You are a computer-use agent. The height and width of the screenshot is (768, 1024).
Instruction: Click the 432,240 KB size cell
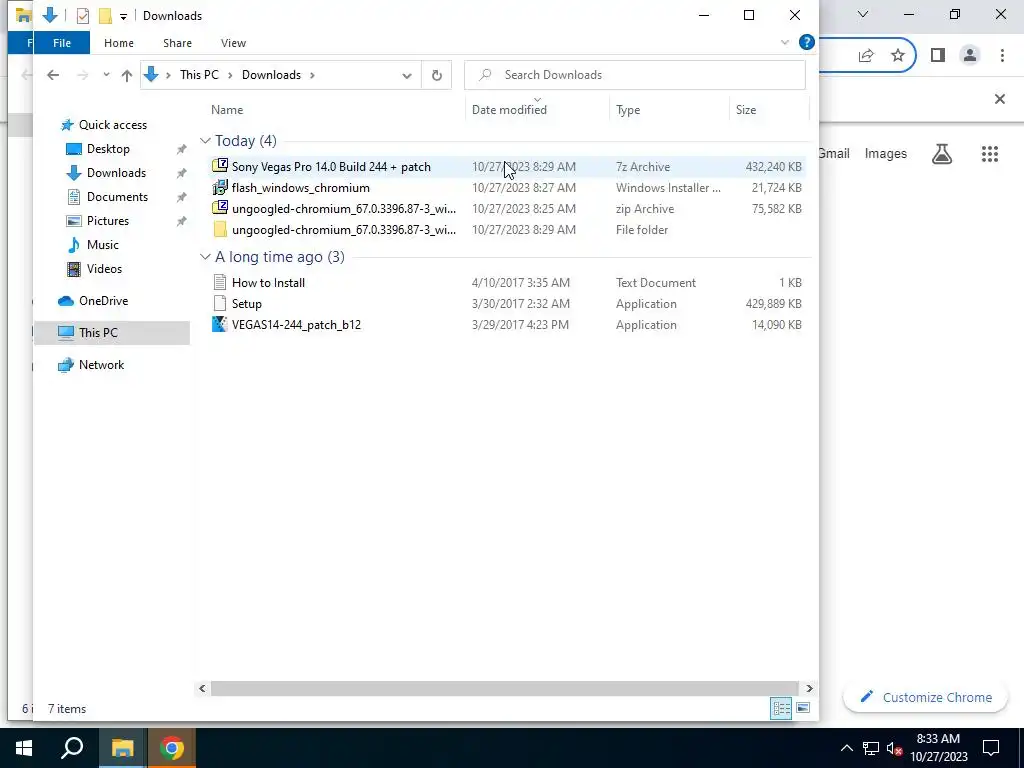point(773,167)
